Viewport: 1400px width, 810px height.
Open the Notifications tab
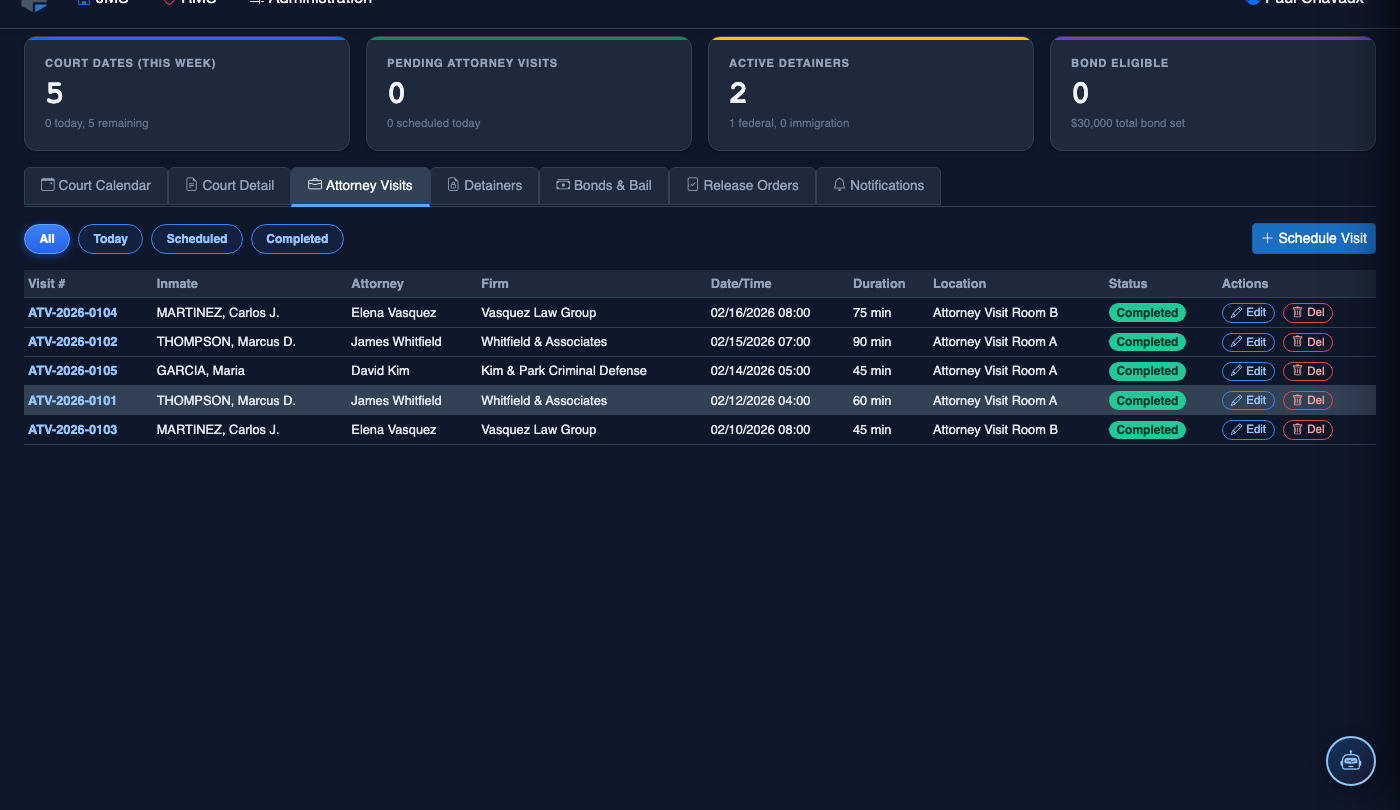click(x=878, y=186)
